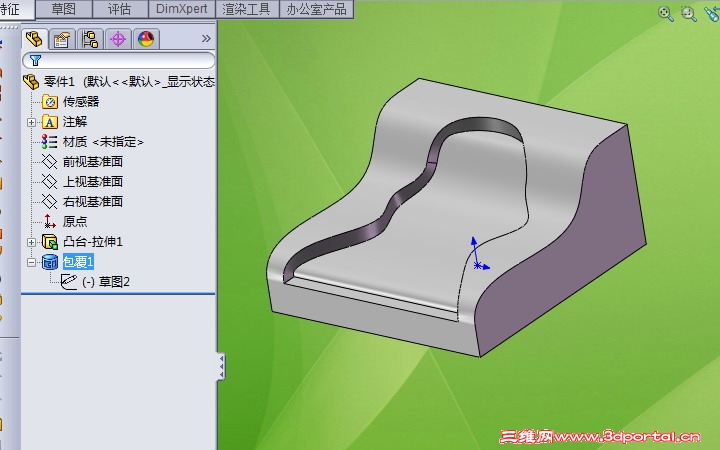Open the PropertyManager tab
The width and height of the screenshot is (720, 450).
62,39
